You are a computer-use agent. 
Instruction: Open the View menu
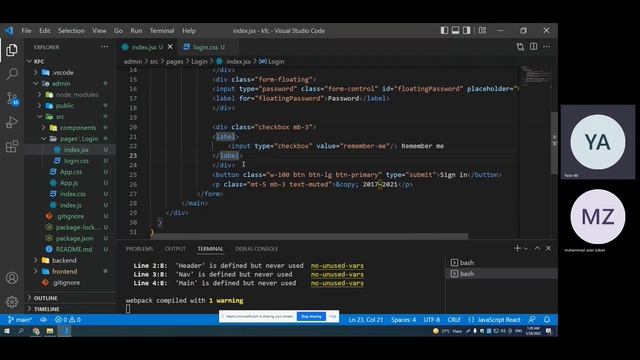click(x=99, y=31)
